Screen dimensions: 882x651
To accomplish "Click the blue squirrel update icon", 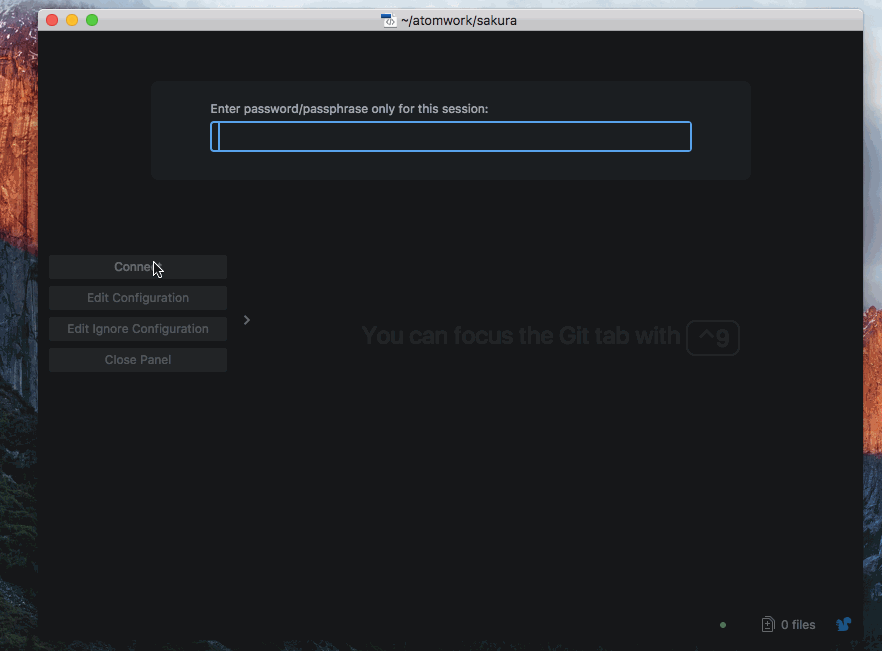I will (x=843, y=624).
